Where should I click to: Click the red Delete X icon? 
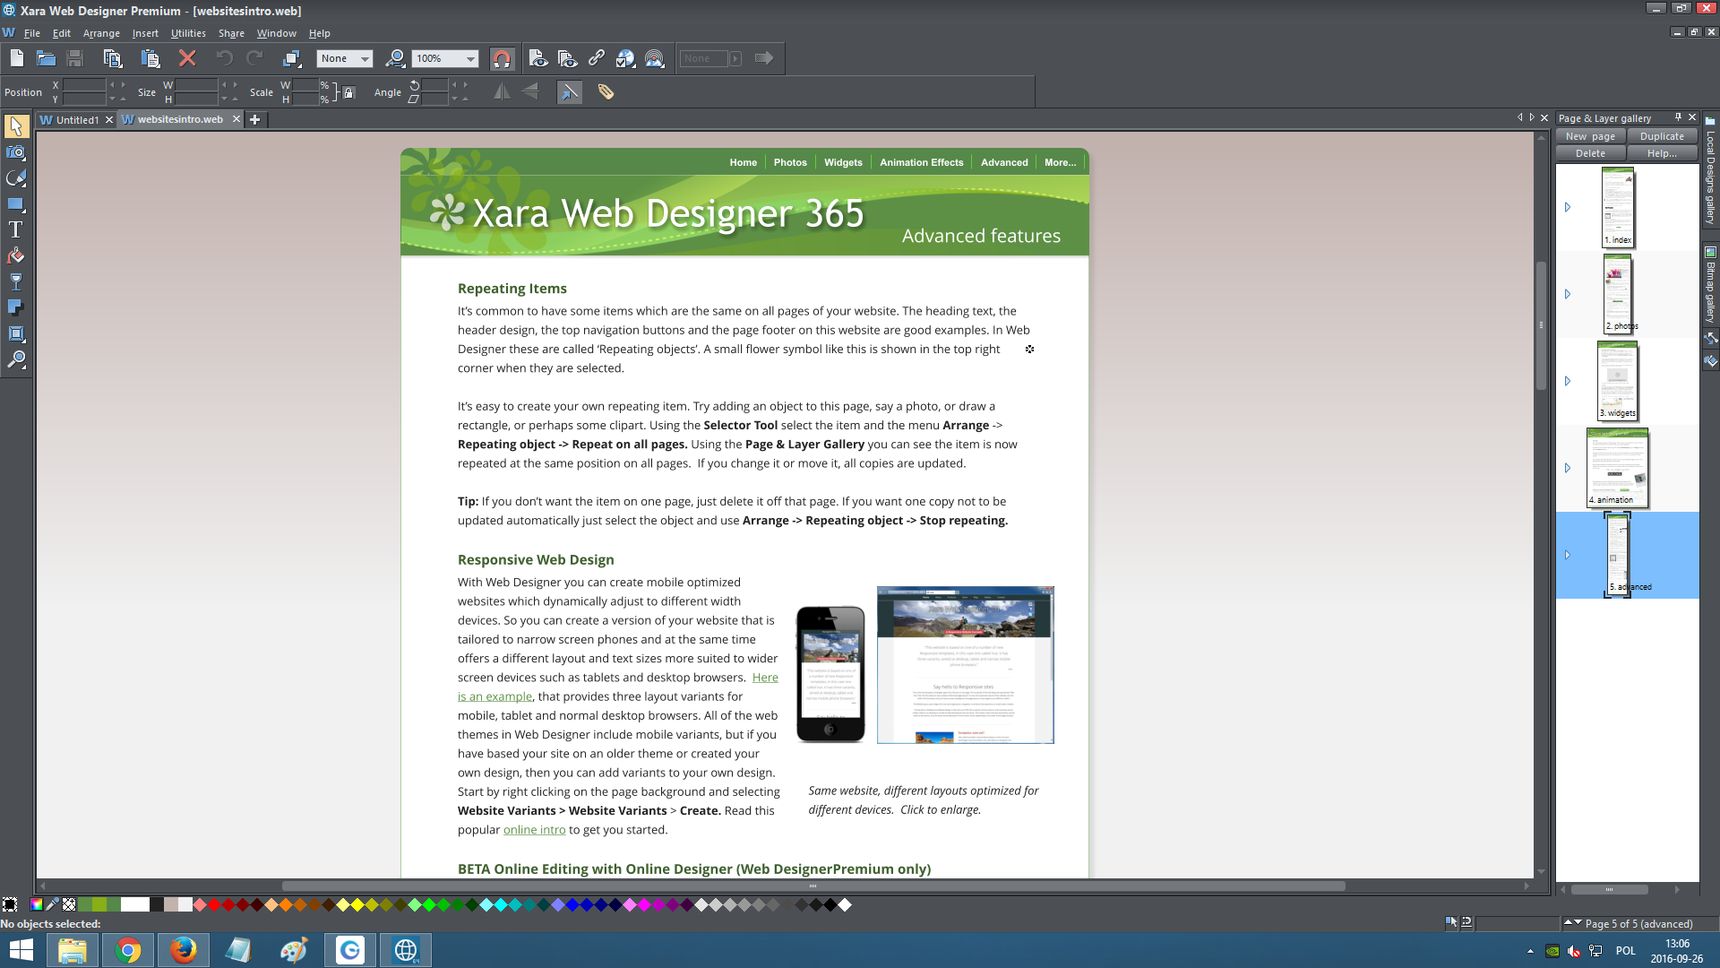(x=187, y=59)
